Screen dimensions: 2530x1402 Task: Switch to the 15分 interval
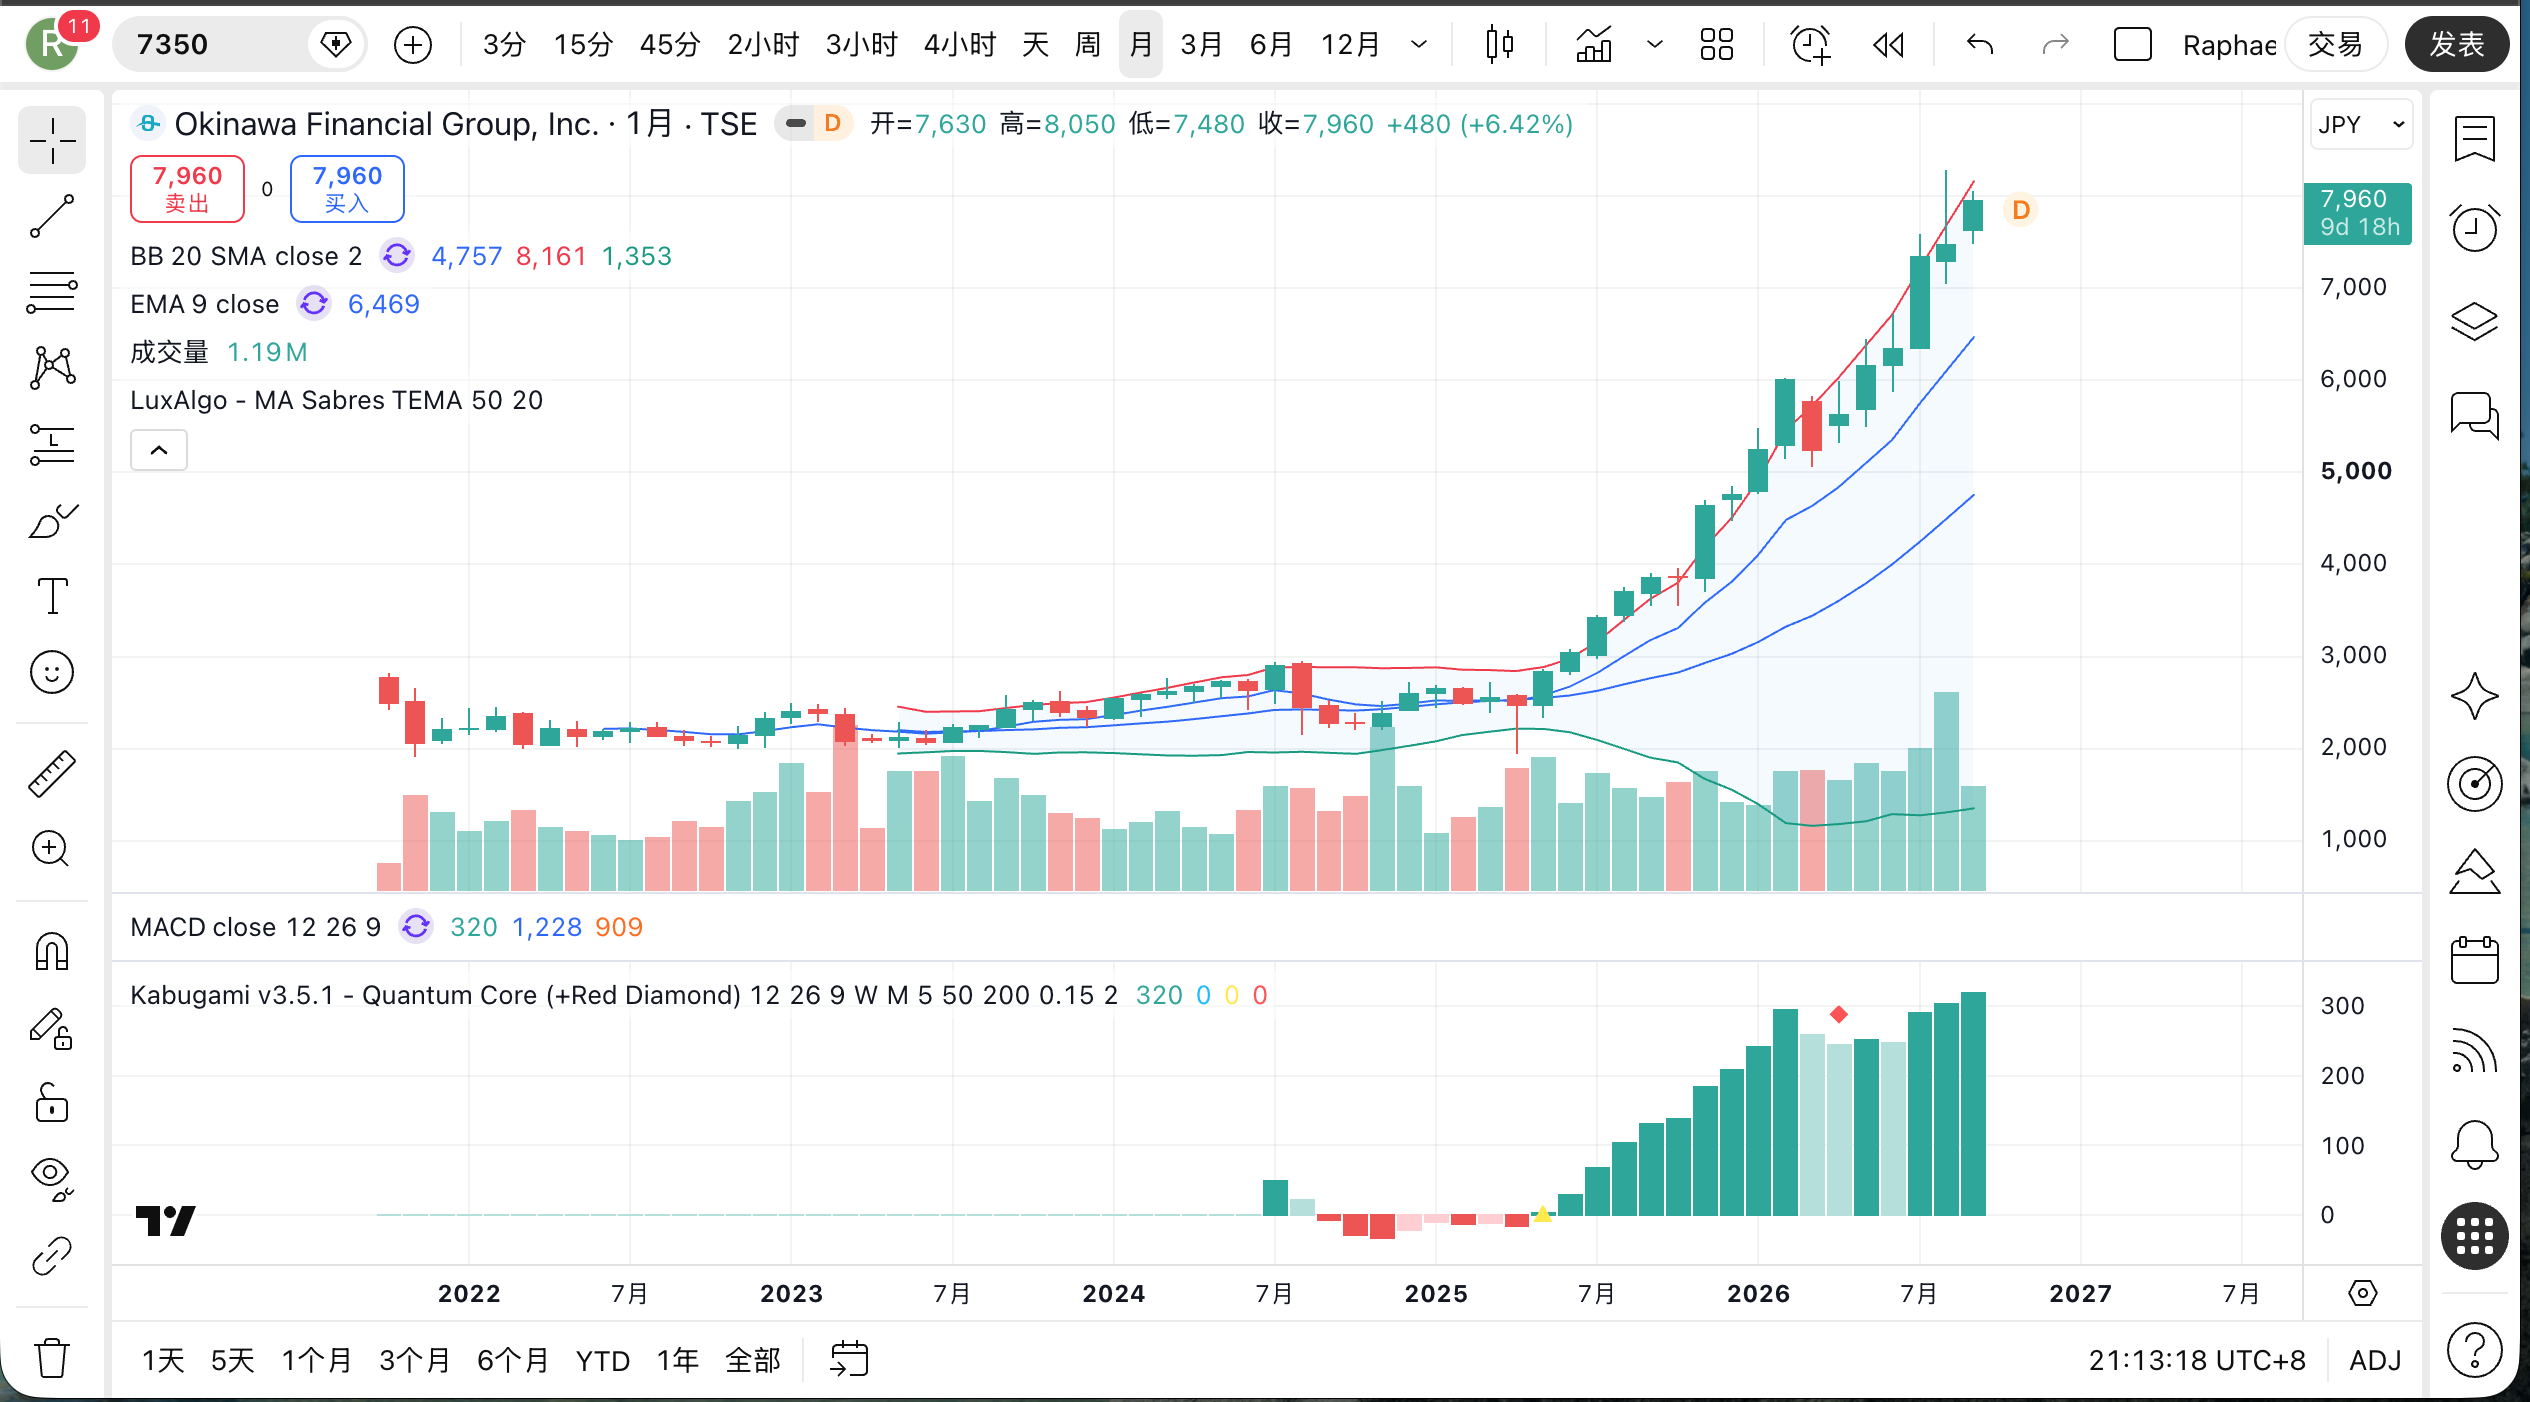[582, 45]
